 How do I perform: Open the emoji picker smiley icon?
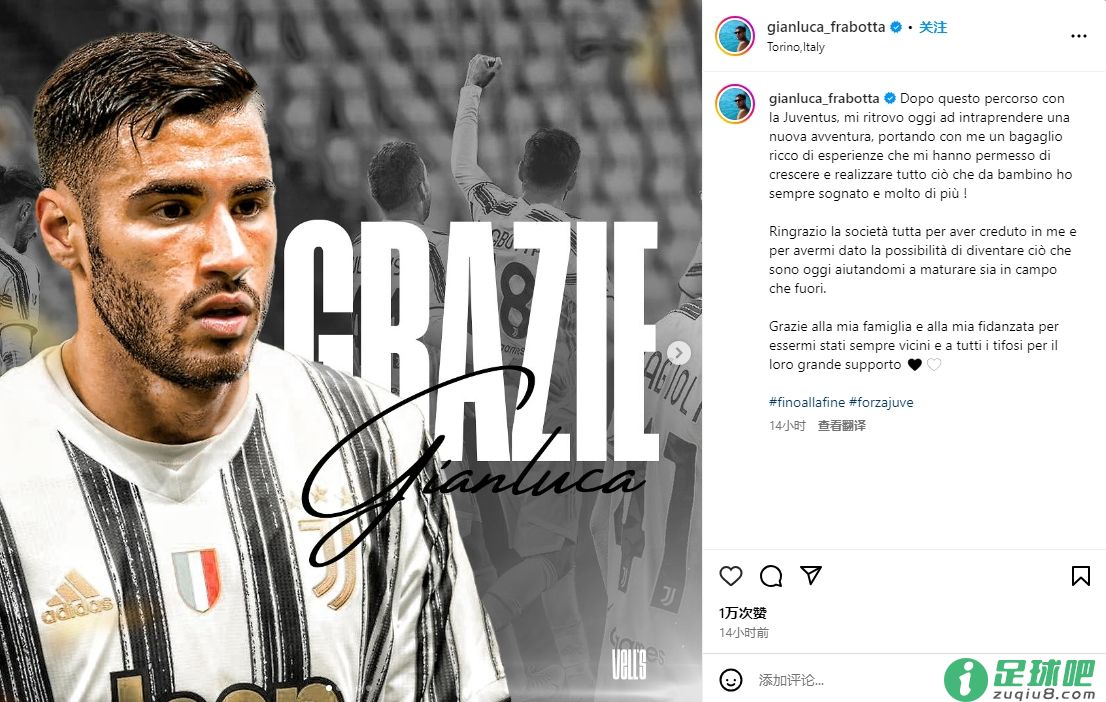pos(731,680)
